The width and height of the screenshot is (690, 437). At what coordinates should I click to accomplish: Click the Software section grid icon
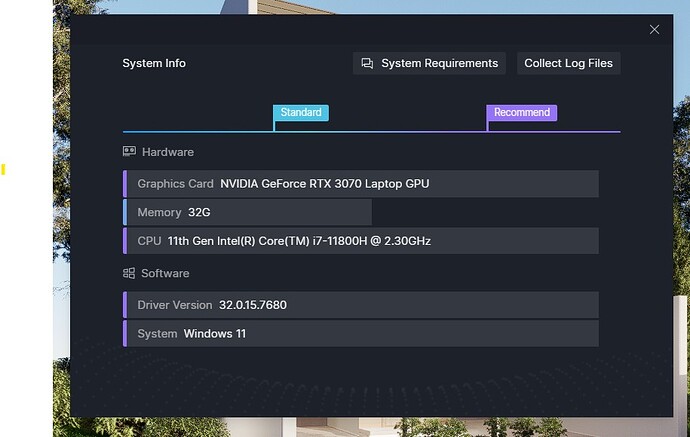pyautogui.click(x=129, y=273)
